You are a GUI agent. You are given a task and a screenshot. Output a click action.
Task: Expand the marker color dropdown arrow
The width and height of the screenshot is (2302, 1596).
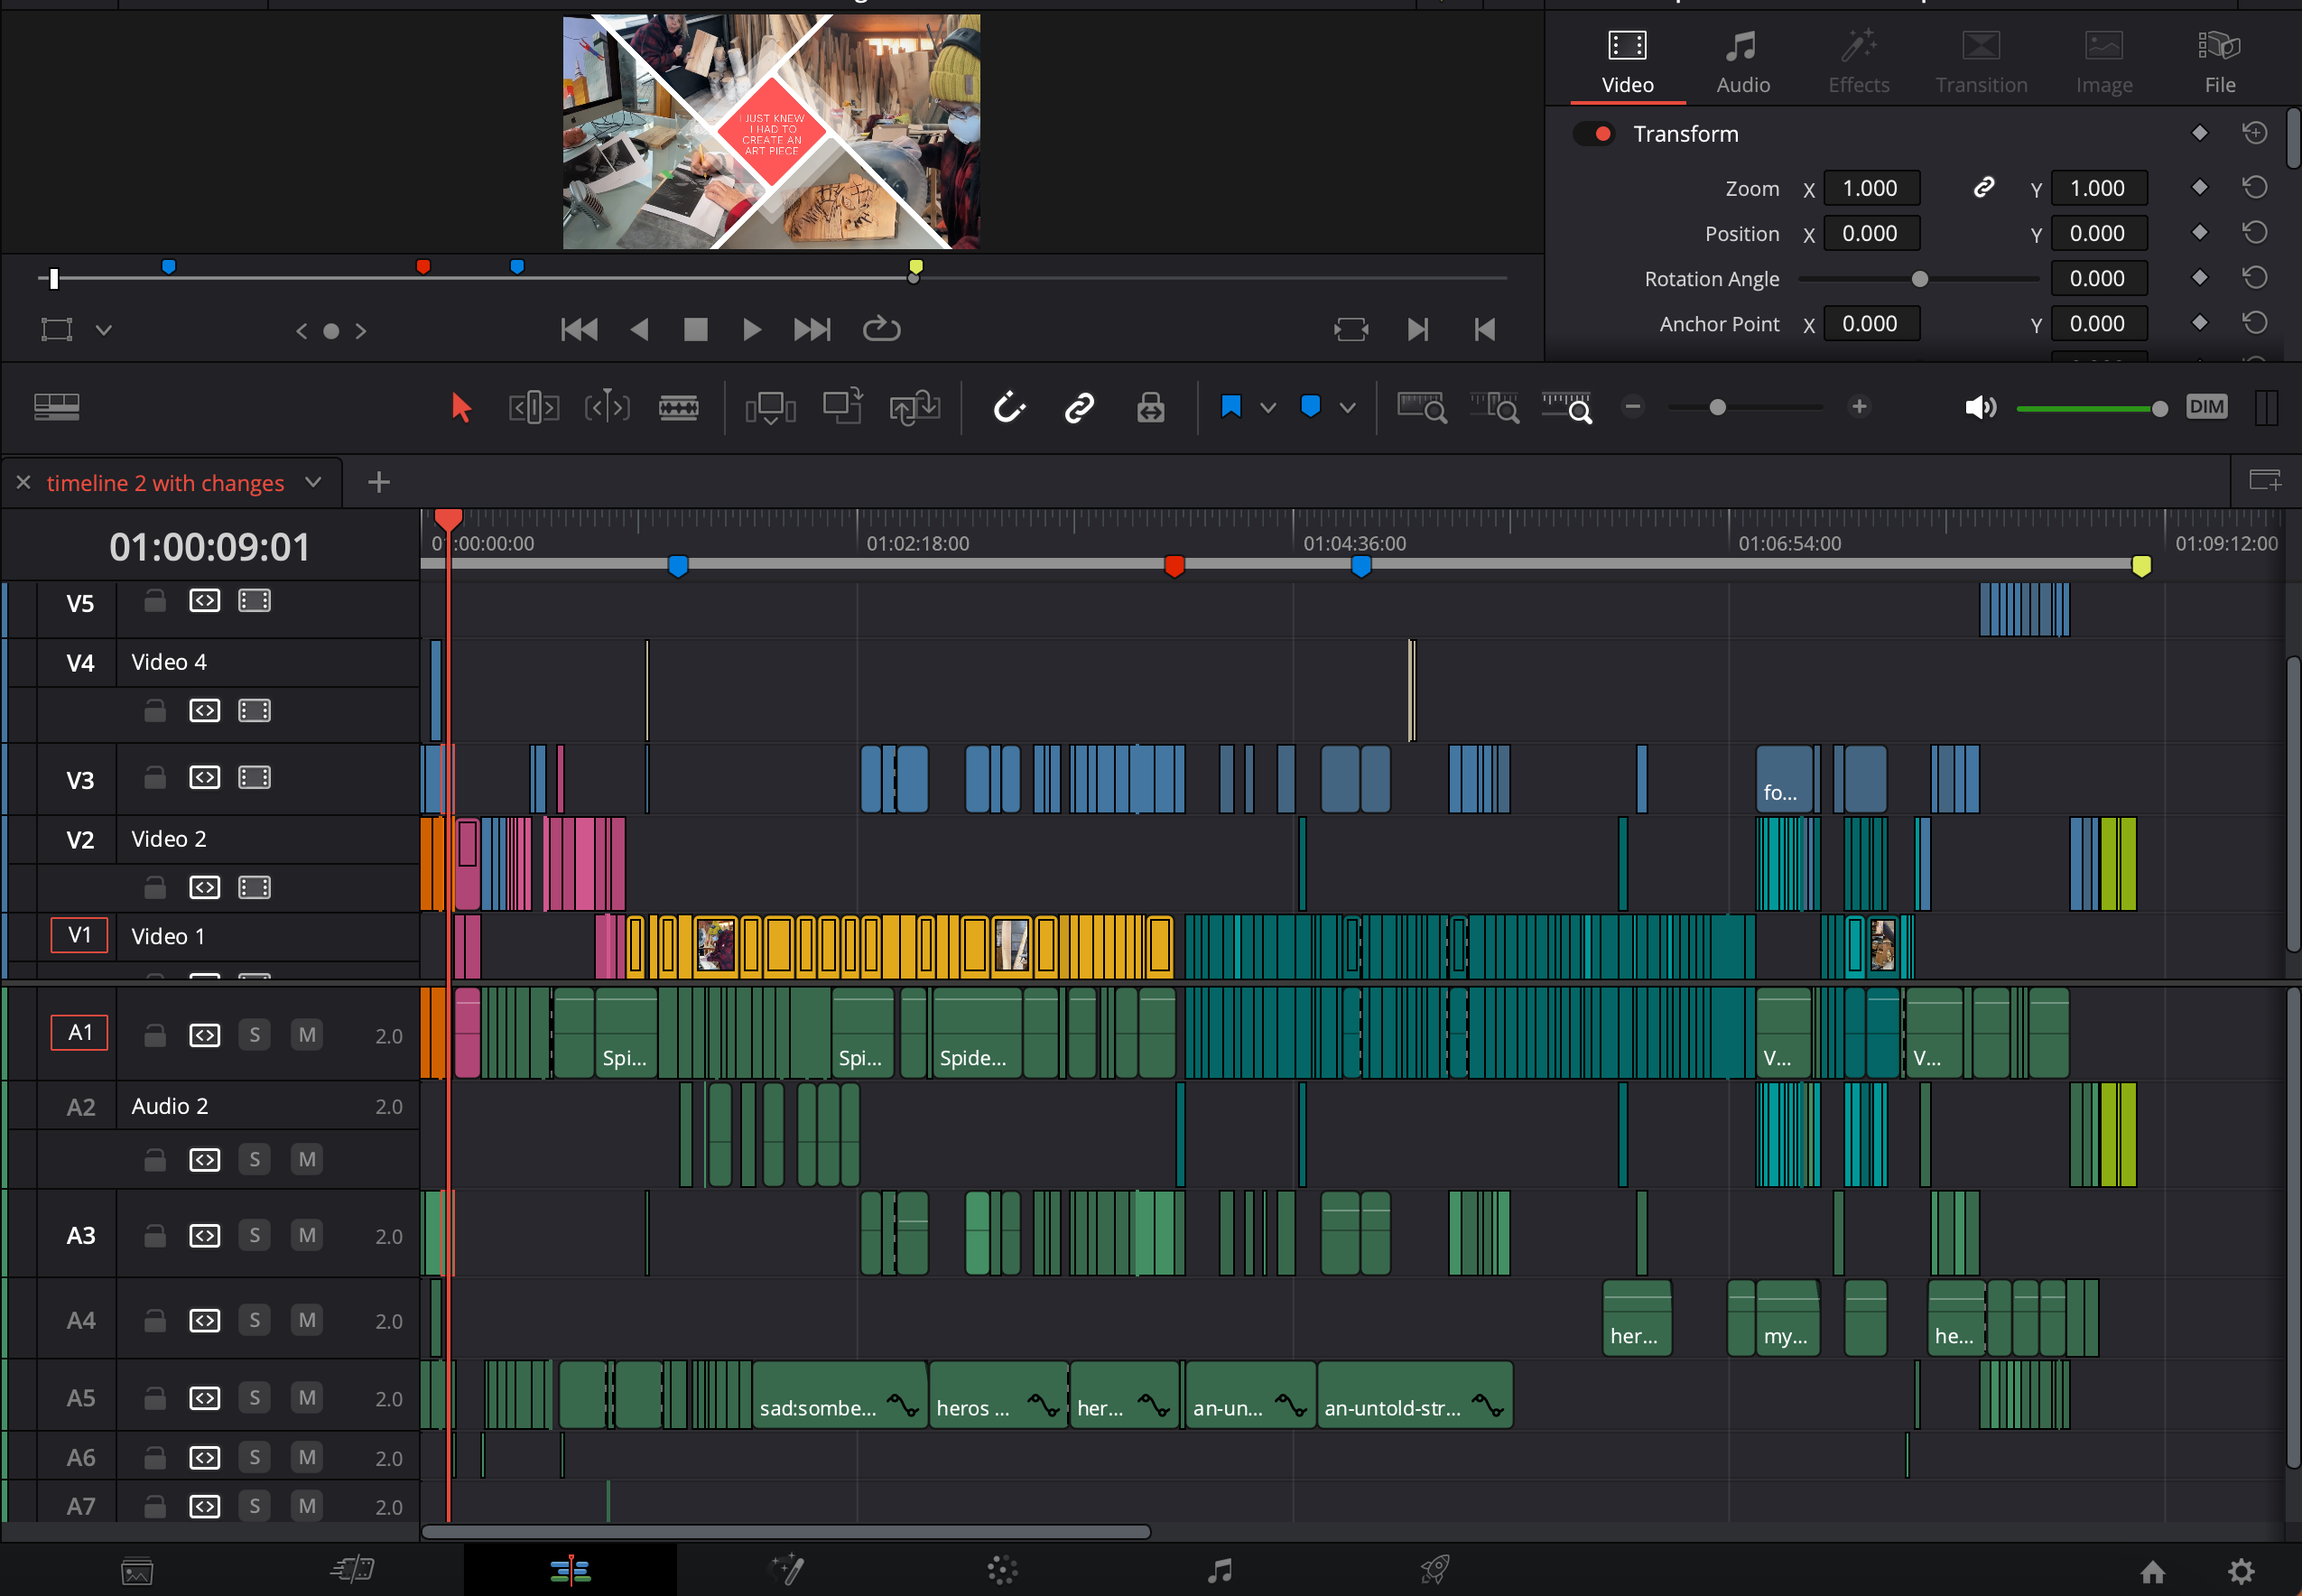[x=1347, y=407]
